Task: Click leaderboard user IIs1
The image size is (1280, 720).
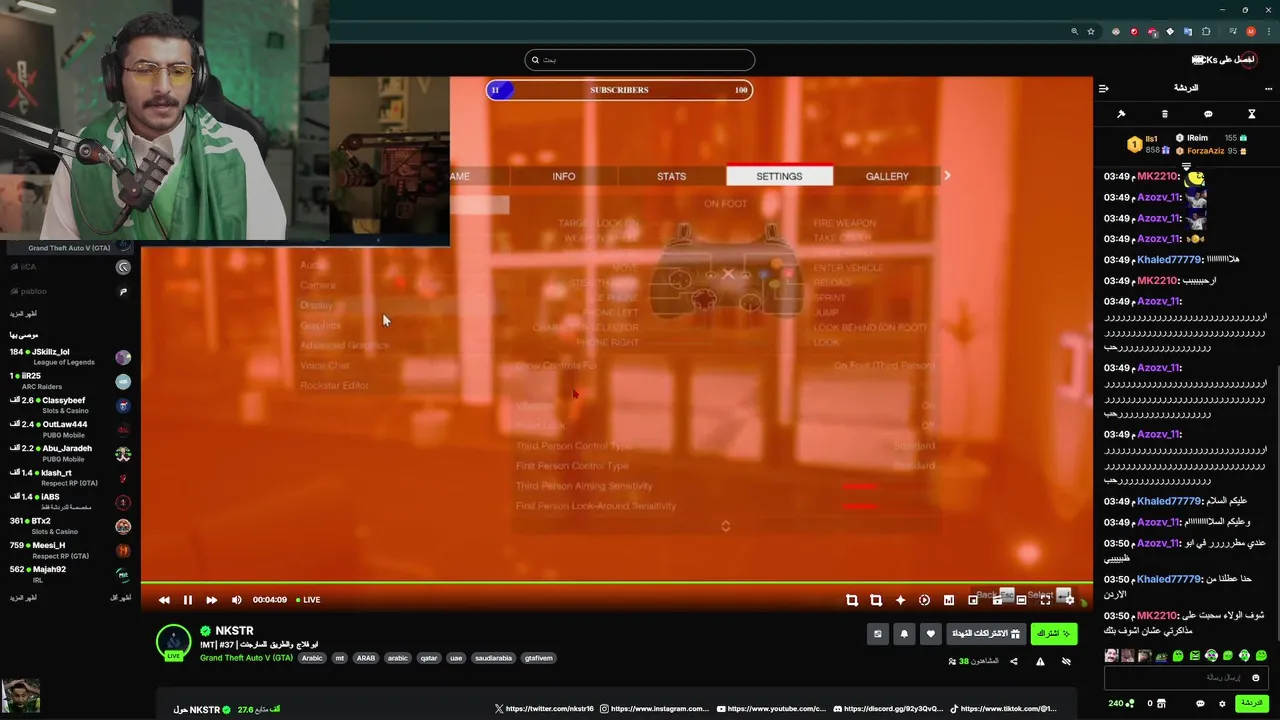Action: coord(1152,139)
